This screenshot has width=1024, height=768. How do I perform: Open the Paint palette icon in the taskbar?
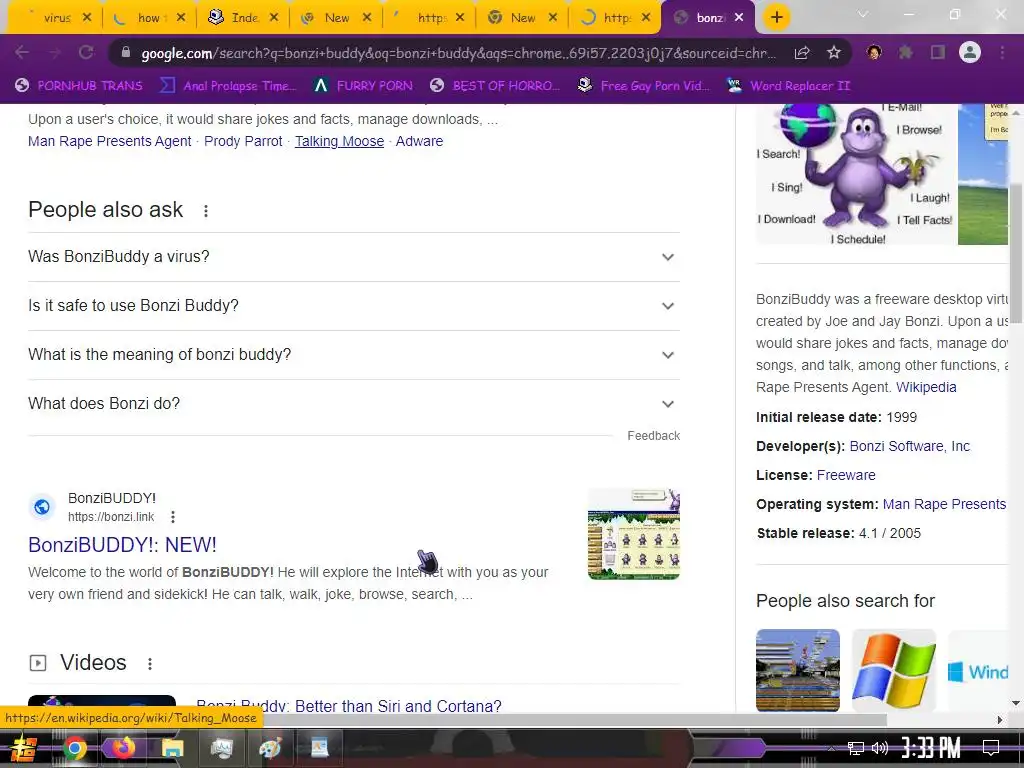(x=270, y=748)
